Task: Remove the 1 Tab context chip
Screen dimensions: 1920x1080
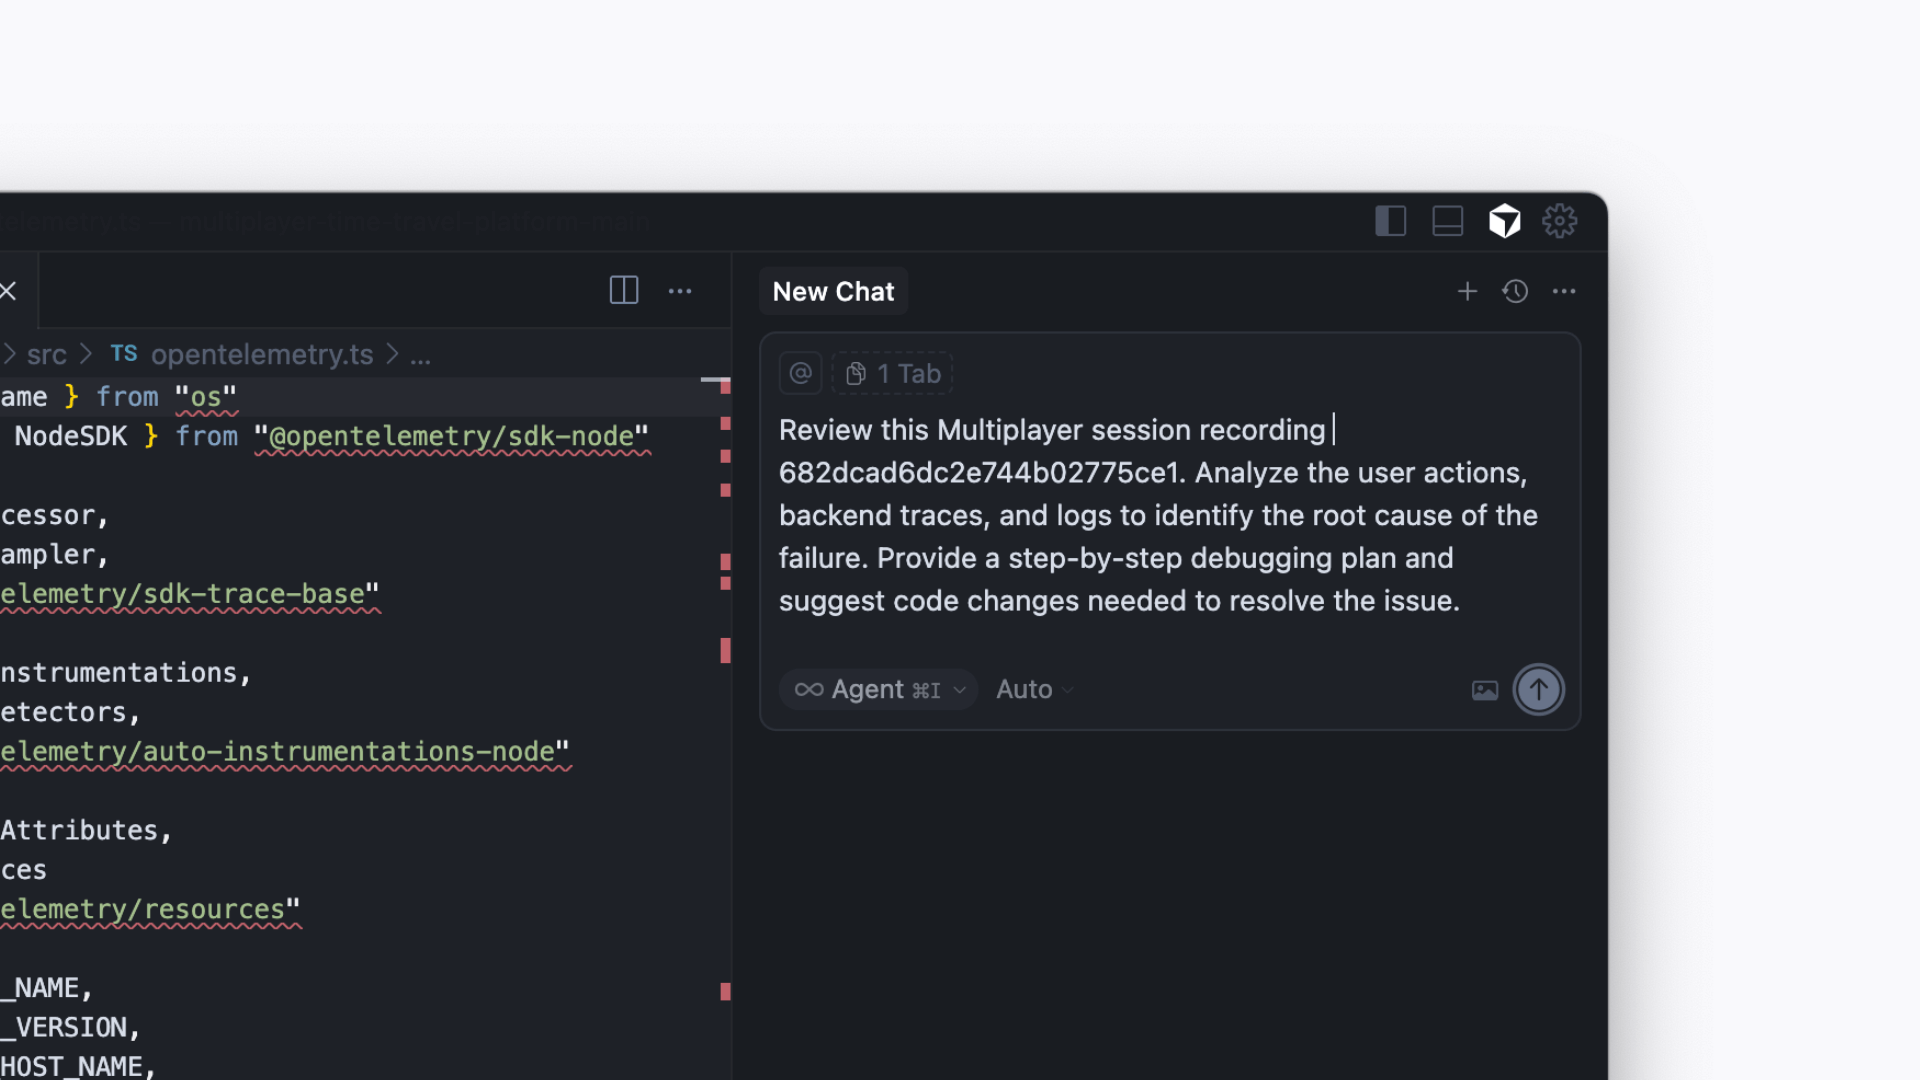Action: [893, 373]
